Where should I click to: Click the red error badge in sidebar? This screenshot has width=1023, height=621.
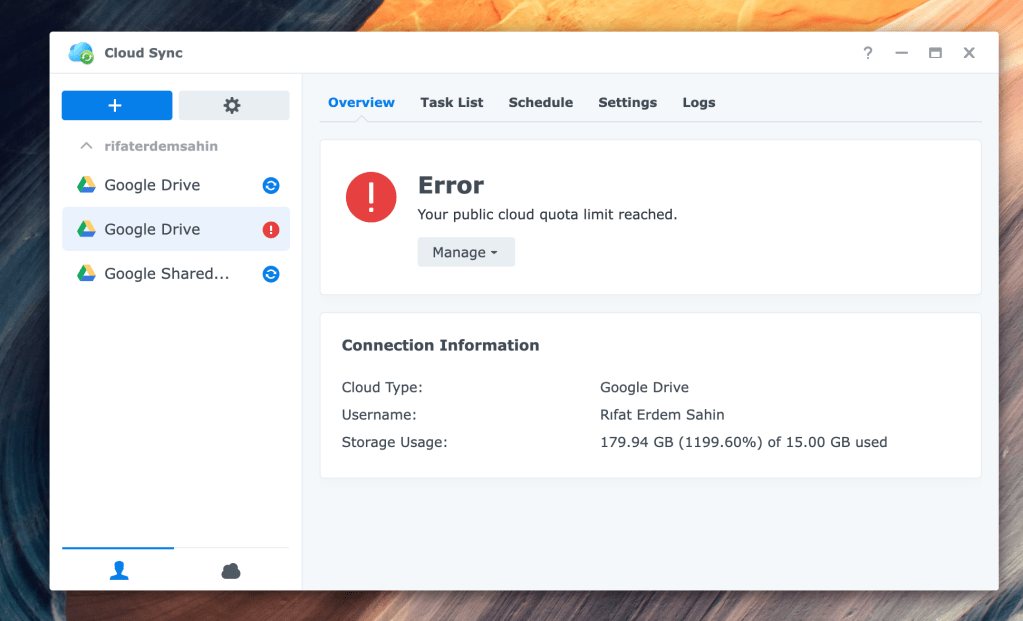pos(271,230)
